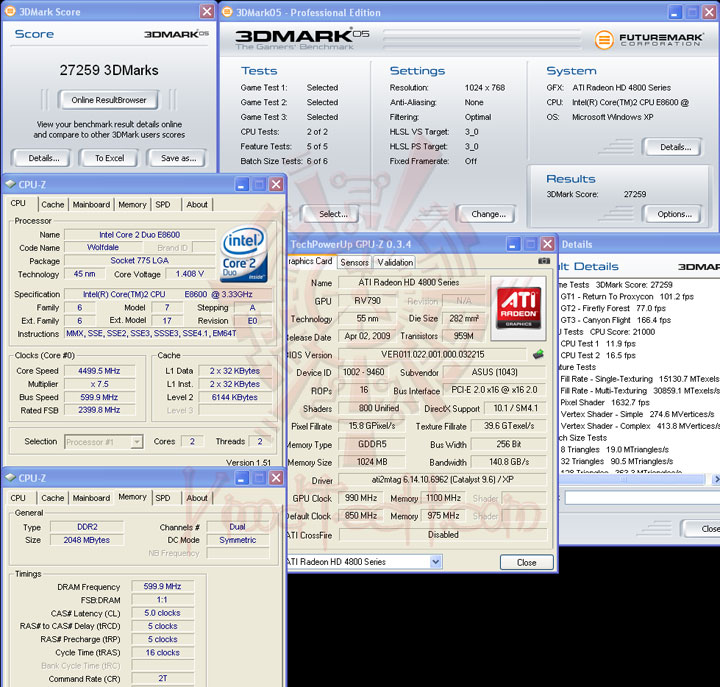The image size is (720, 687).
Task: Open SPD tab in lower CPU-Z
Action: [163, 498]
